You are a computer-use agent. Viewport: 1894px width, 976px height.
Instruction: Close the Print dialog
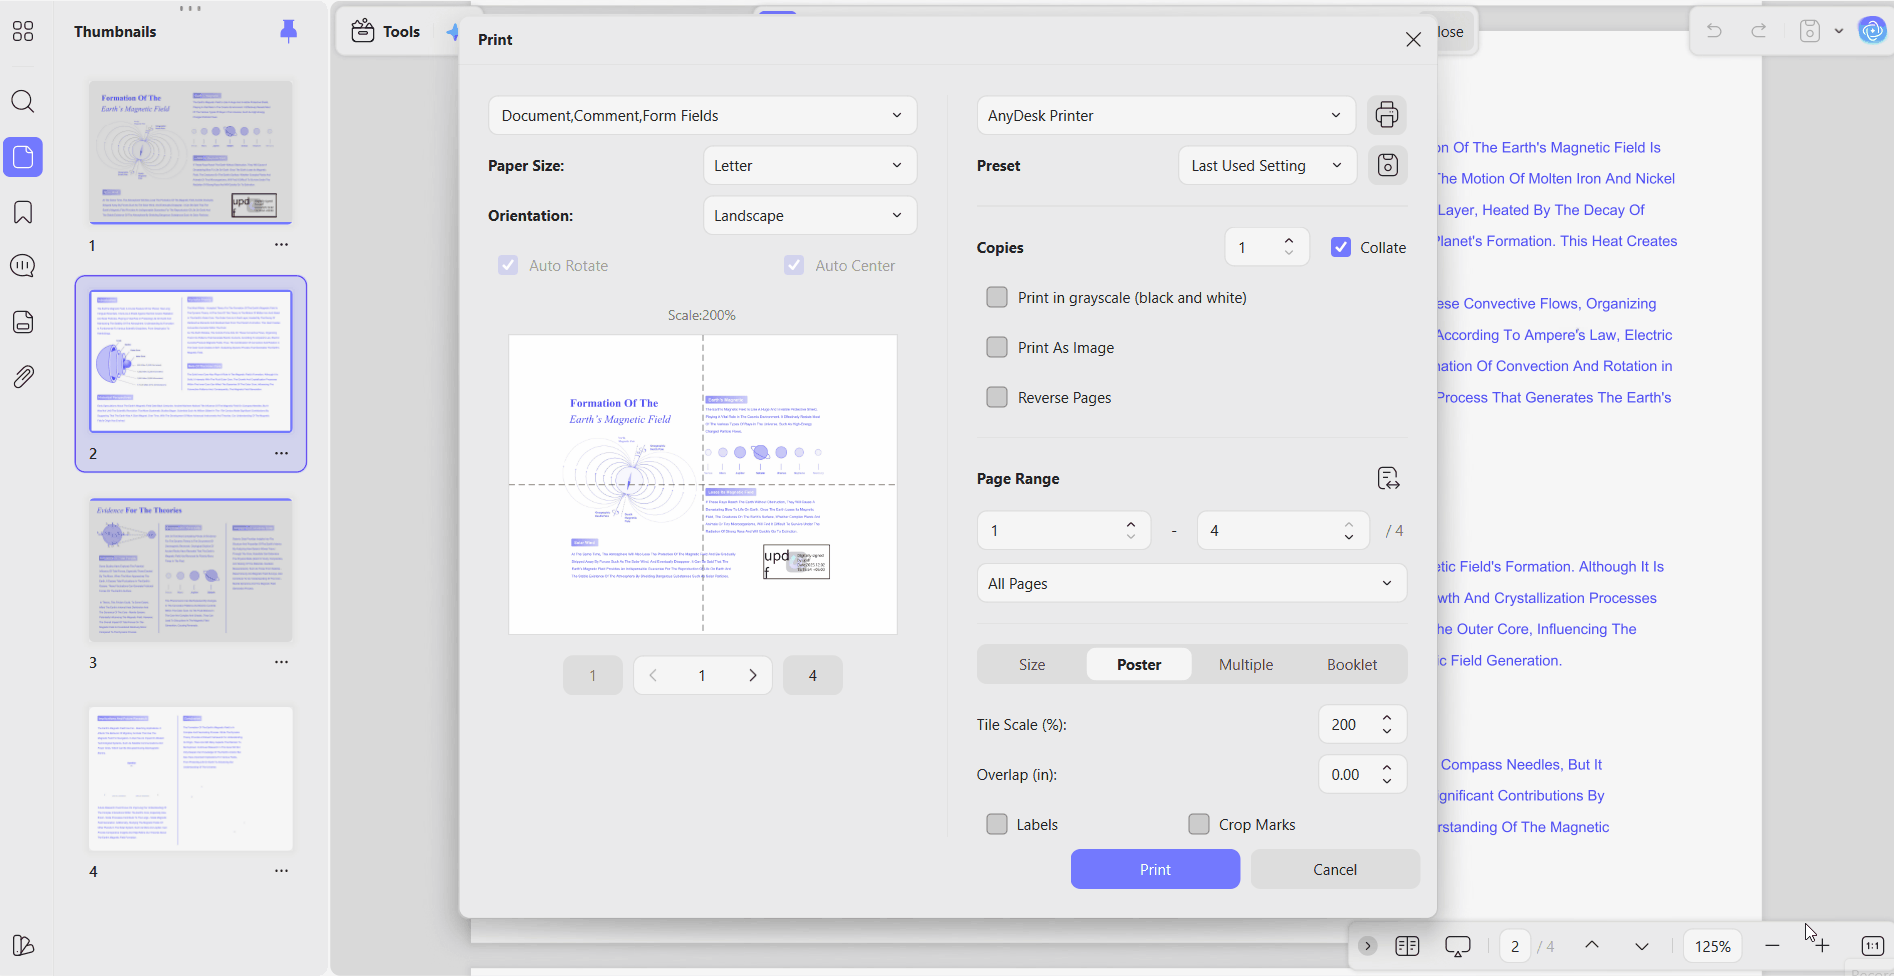pyautogui.click(x=1413, y=39)
